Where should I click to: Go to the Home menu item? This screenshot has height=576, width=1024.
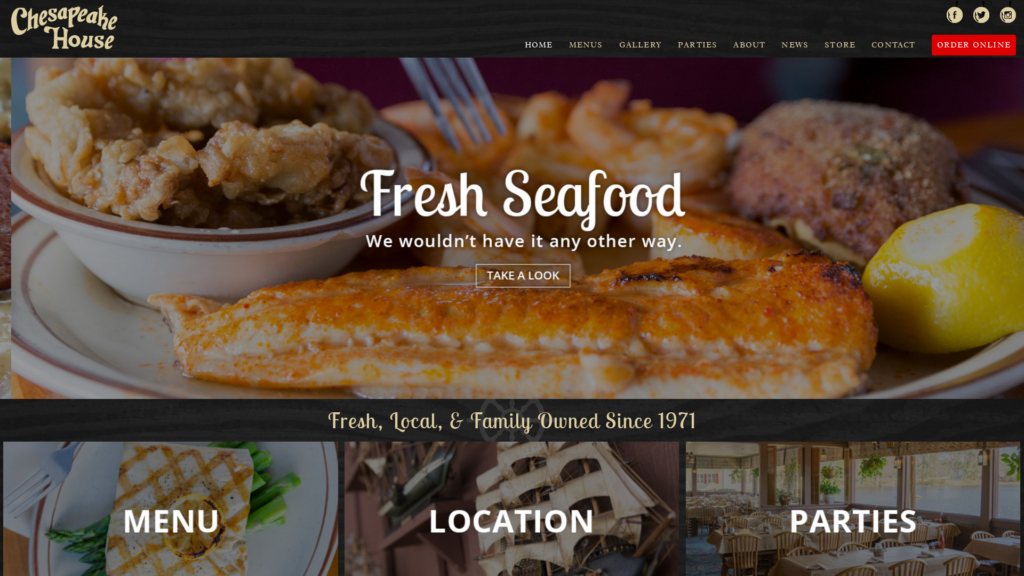tap(538, 45)
